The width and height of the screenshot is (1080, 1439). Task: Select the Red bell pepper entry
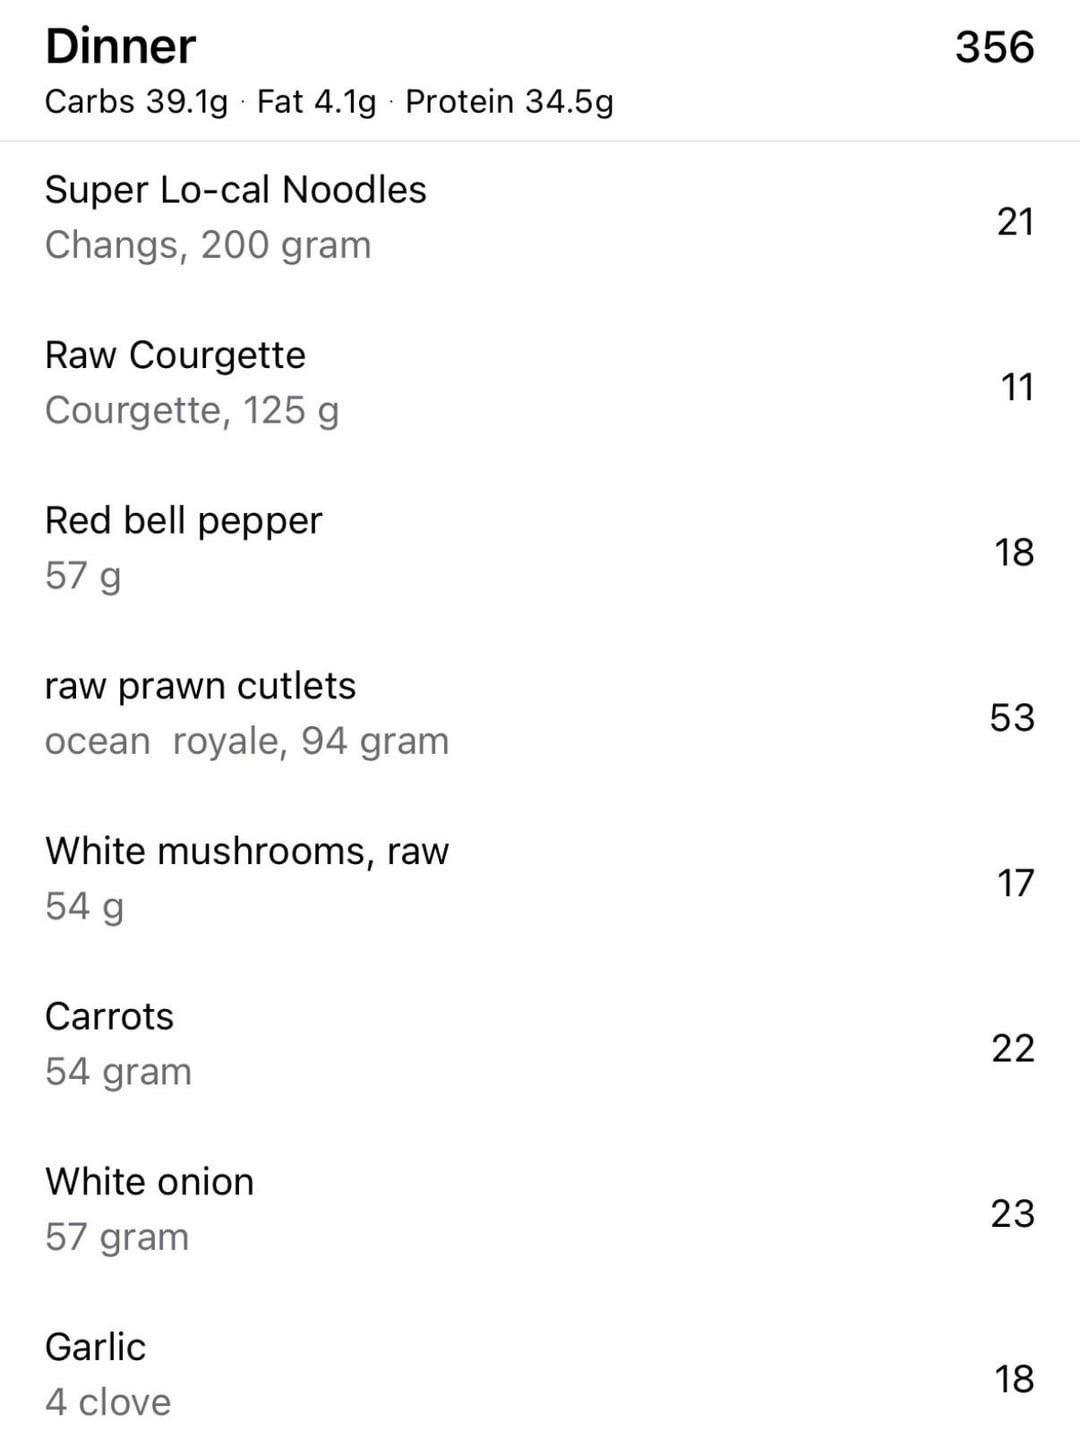point(184,520)
